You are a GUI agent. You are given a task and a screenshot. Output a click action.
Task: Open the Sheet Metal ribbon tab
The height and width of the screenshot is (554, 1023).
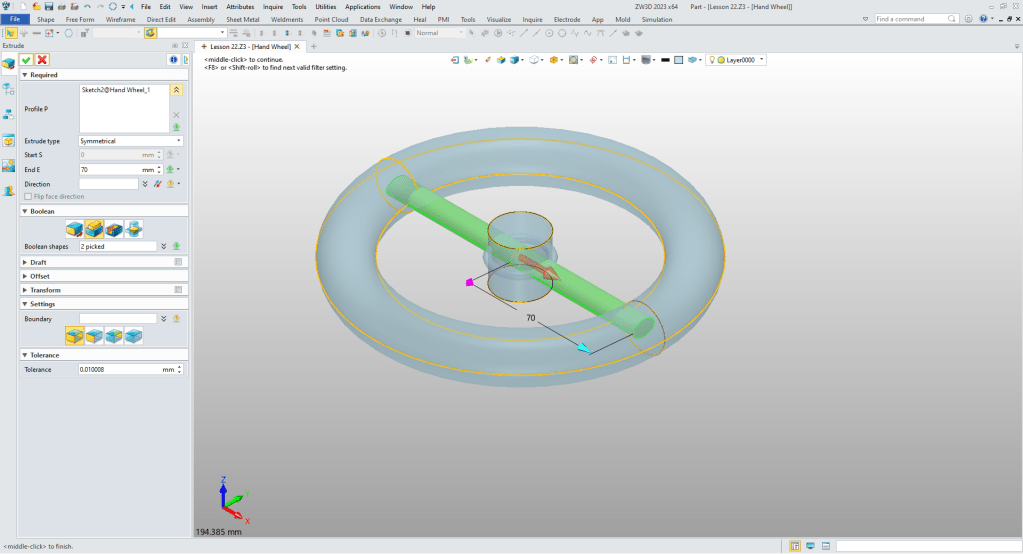pos(243,19)
